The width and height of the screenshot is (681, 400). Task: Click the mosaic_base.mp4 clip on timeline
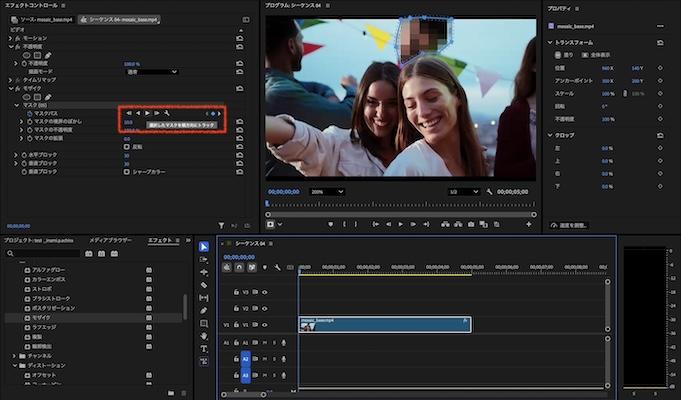384,324
